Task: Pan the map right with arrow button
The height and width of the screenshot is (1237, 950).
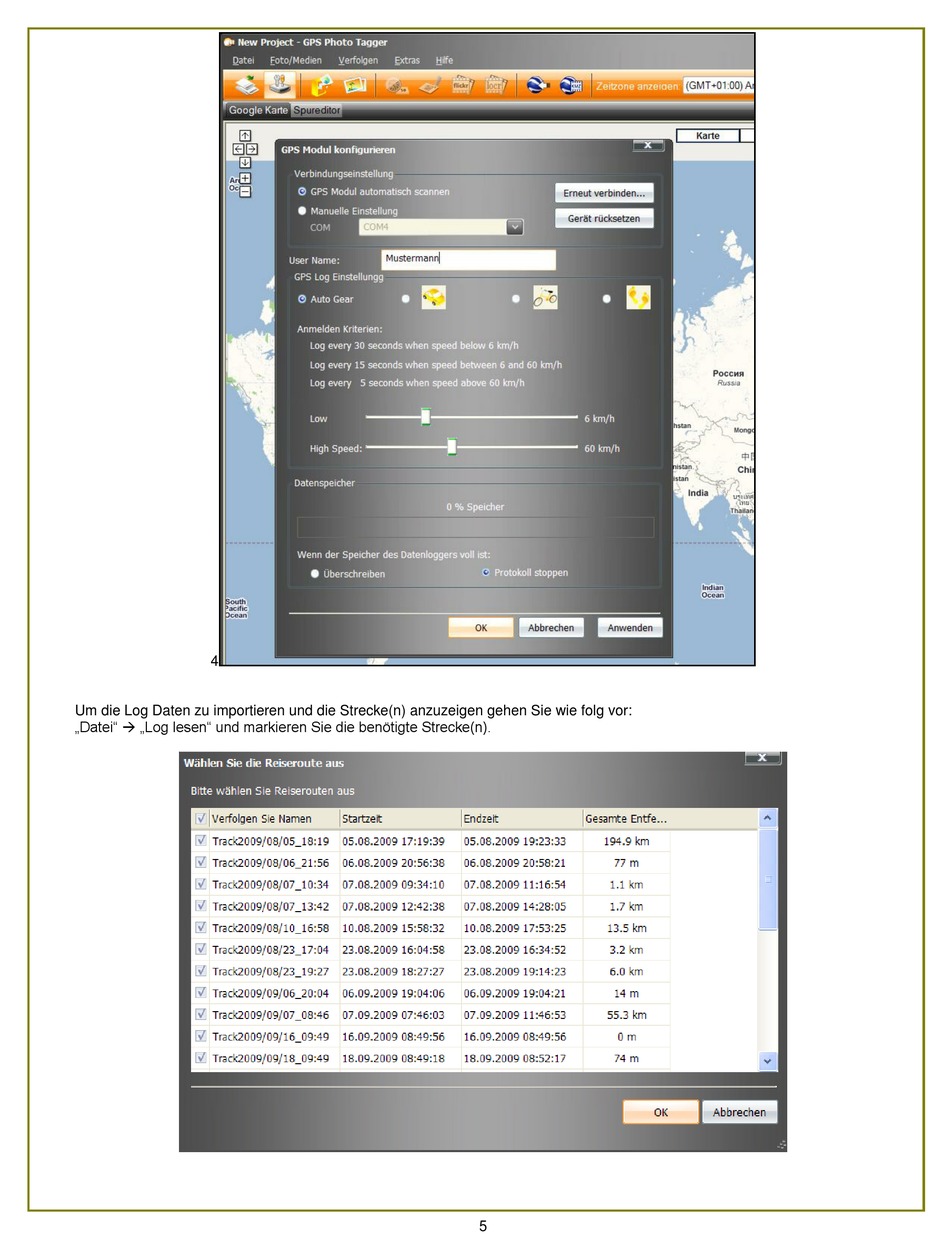Action: pyautogui.click(x=251, y=149)
